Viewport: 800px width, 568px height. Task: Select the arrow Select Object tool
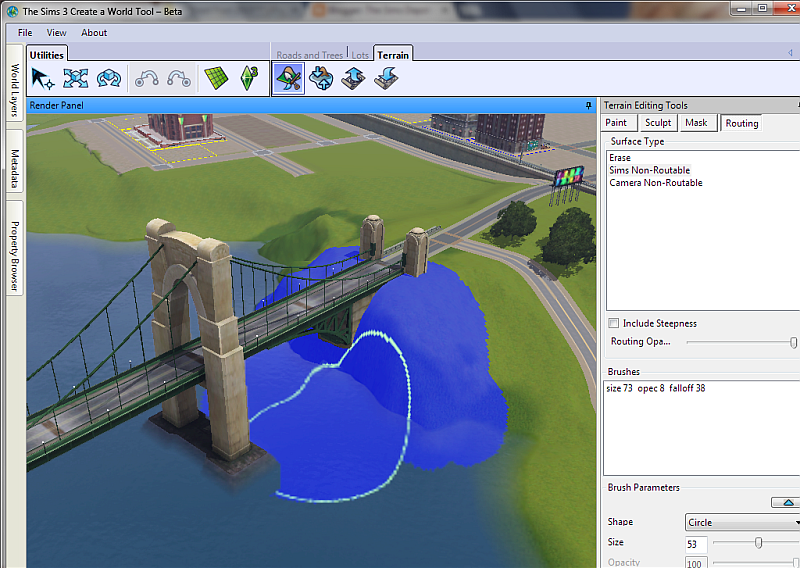point(43,78)
